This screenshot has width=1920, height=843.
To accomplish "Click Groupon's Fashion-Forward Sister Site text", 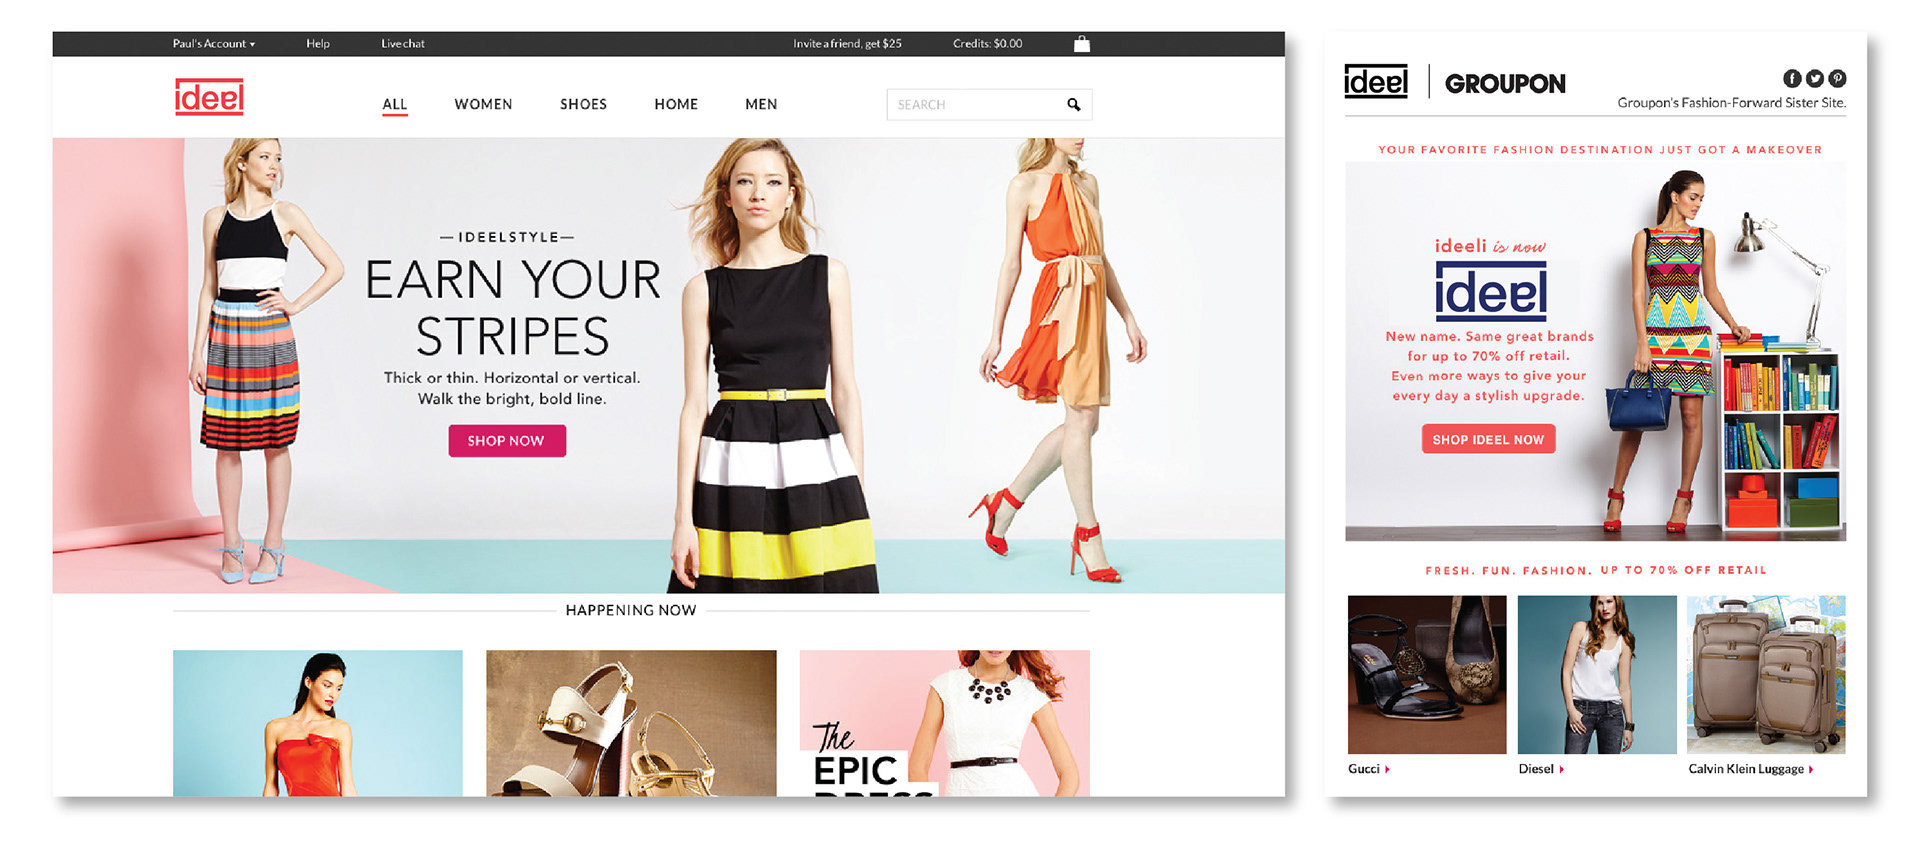I will click(x=1732, y=103).
